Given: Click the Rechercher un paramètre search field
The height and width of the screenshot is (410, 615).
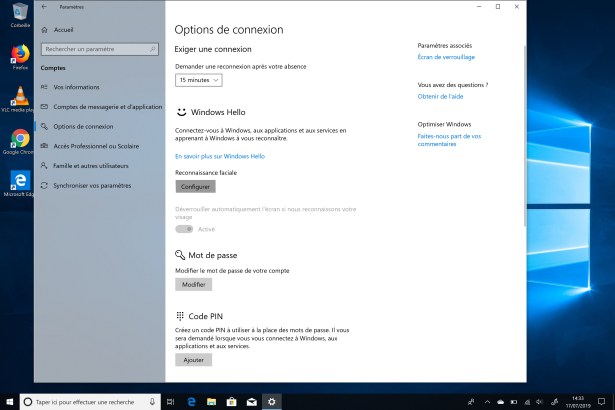Looking at the screenshot, I should (x=100, y=49).
